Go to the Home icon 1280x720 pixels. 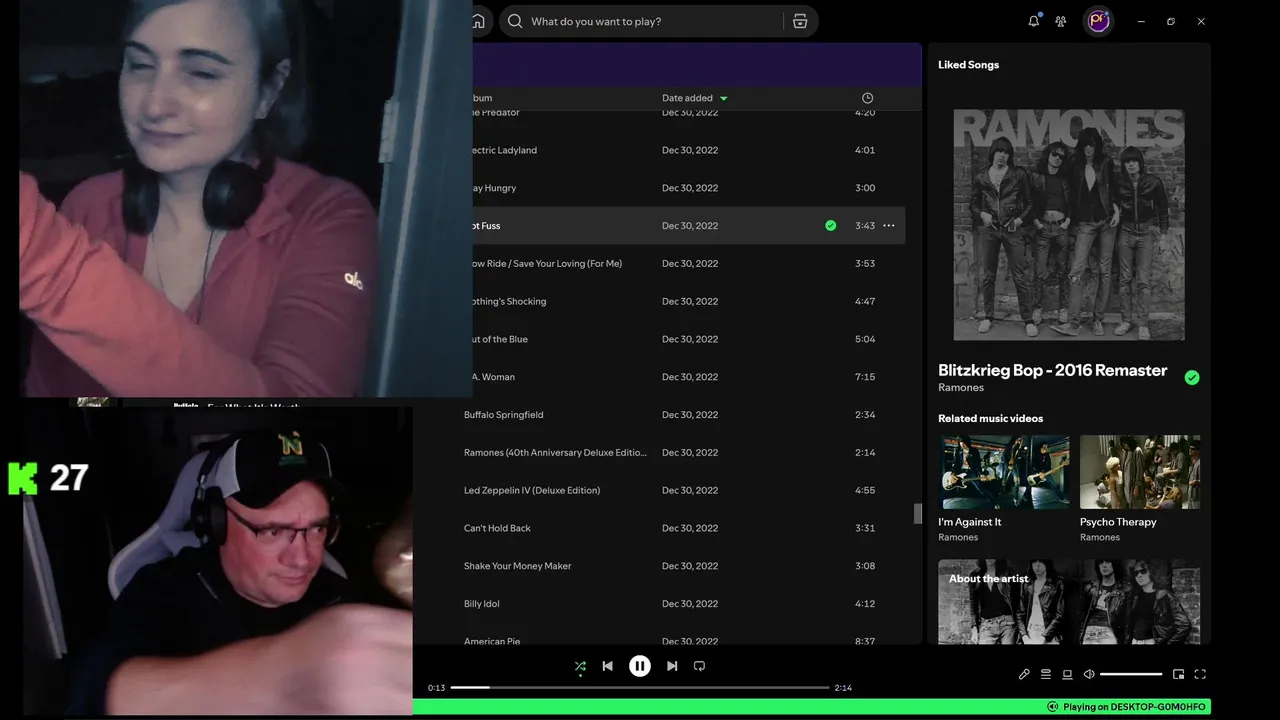click(478, 21)
